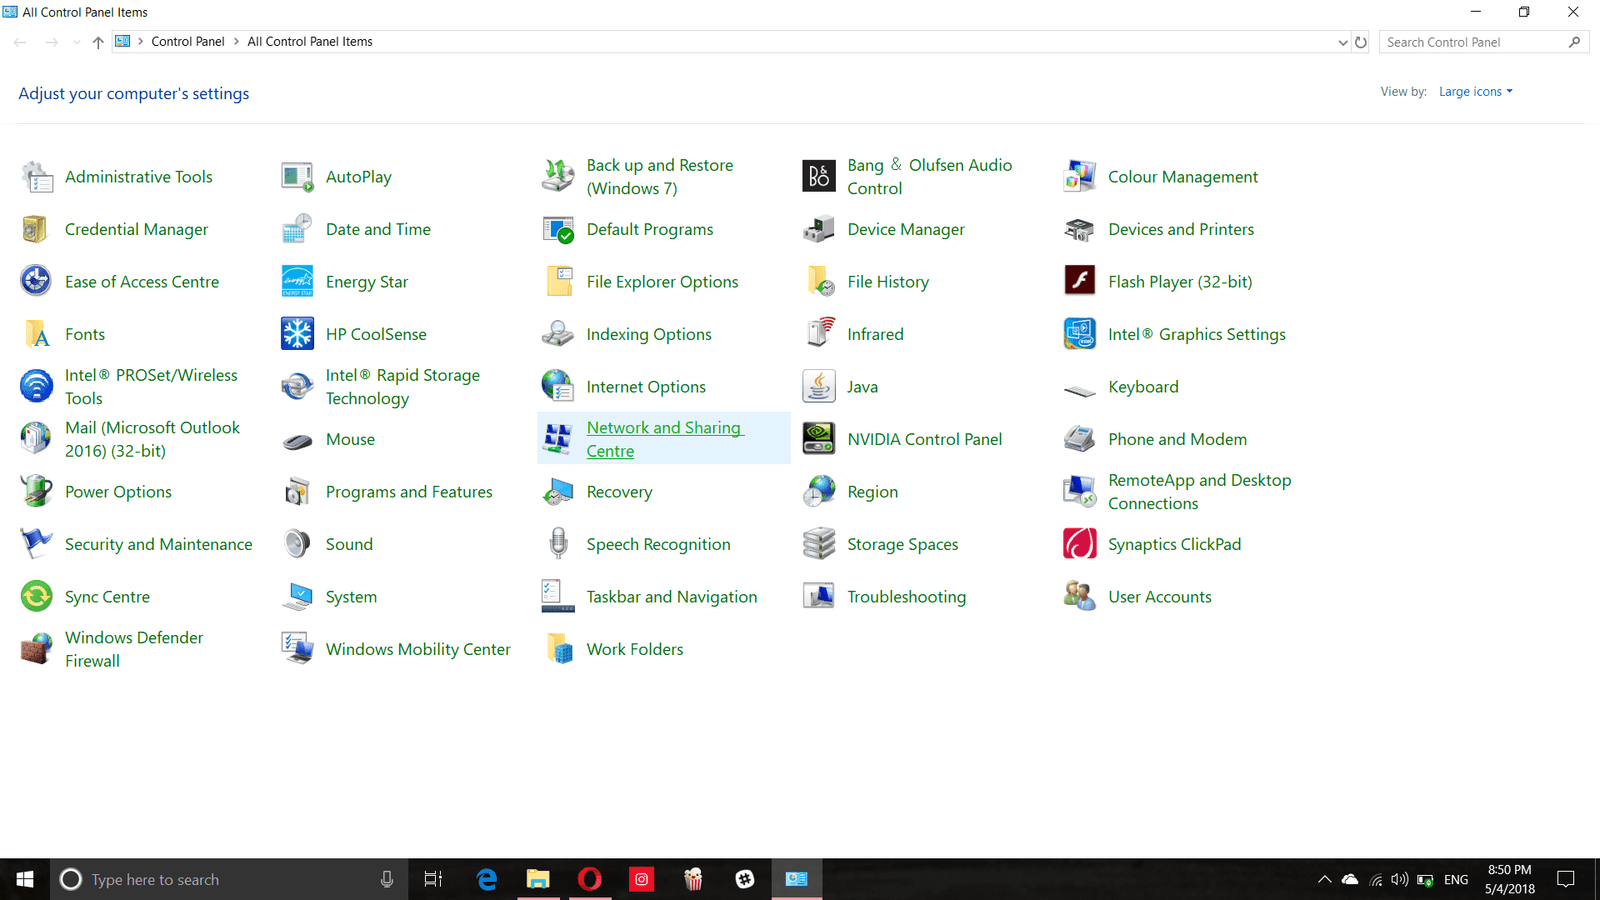
Task: Open the Credential Manager safe icon
Action: [36, 229]
